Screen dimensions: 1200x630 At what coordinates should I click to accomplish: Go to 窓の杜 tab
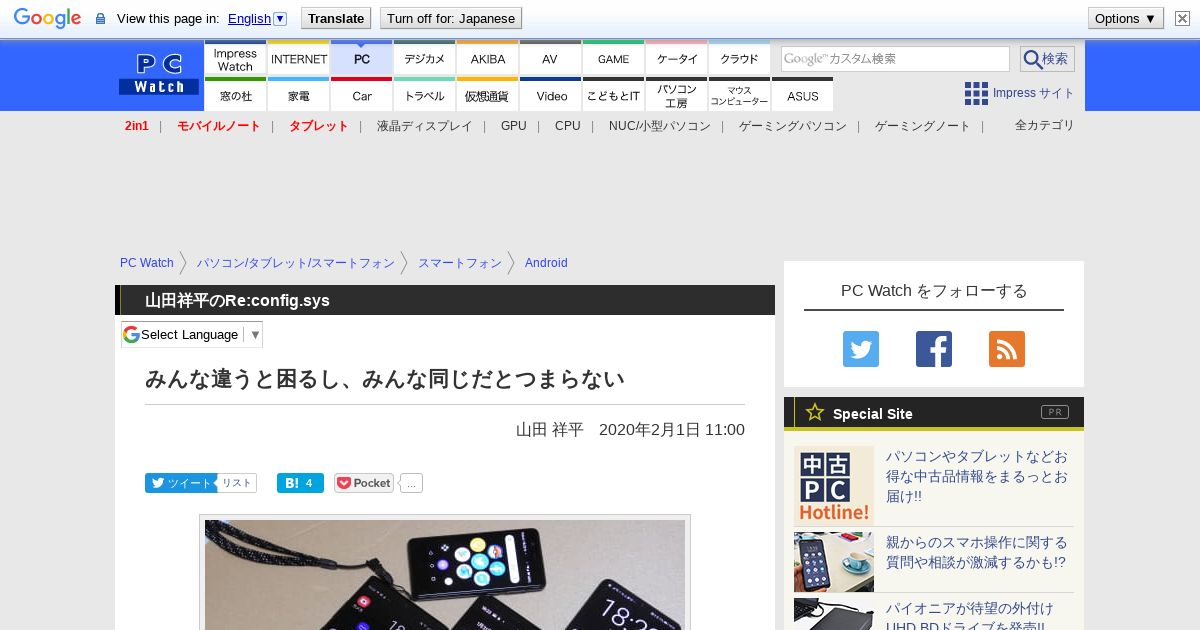pyautogui.click(x=235, y=95)
